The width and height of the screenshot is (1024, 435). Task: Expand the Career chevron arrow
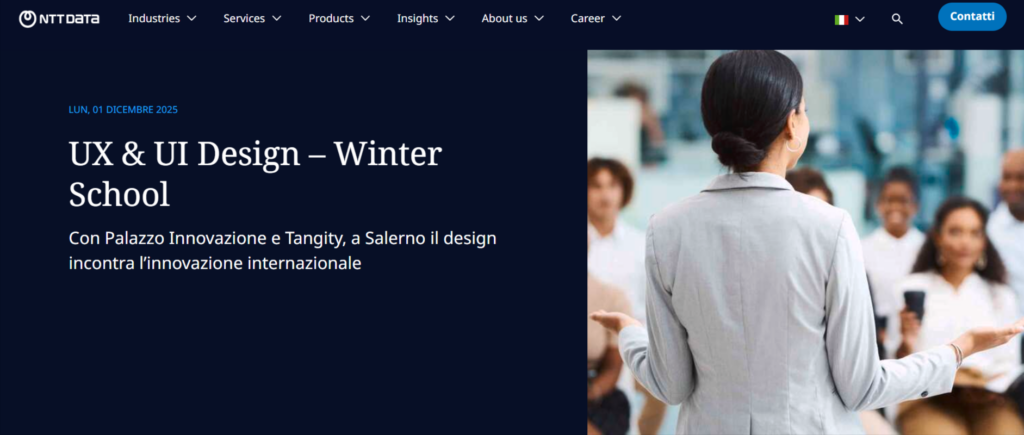(x=616, y=19)
